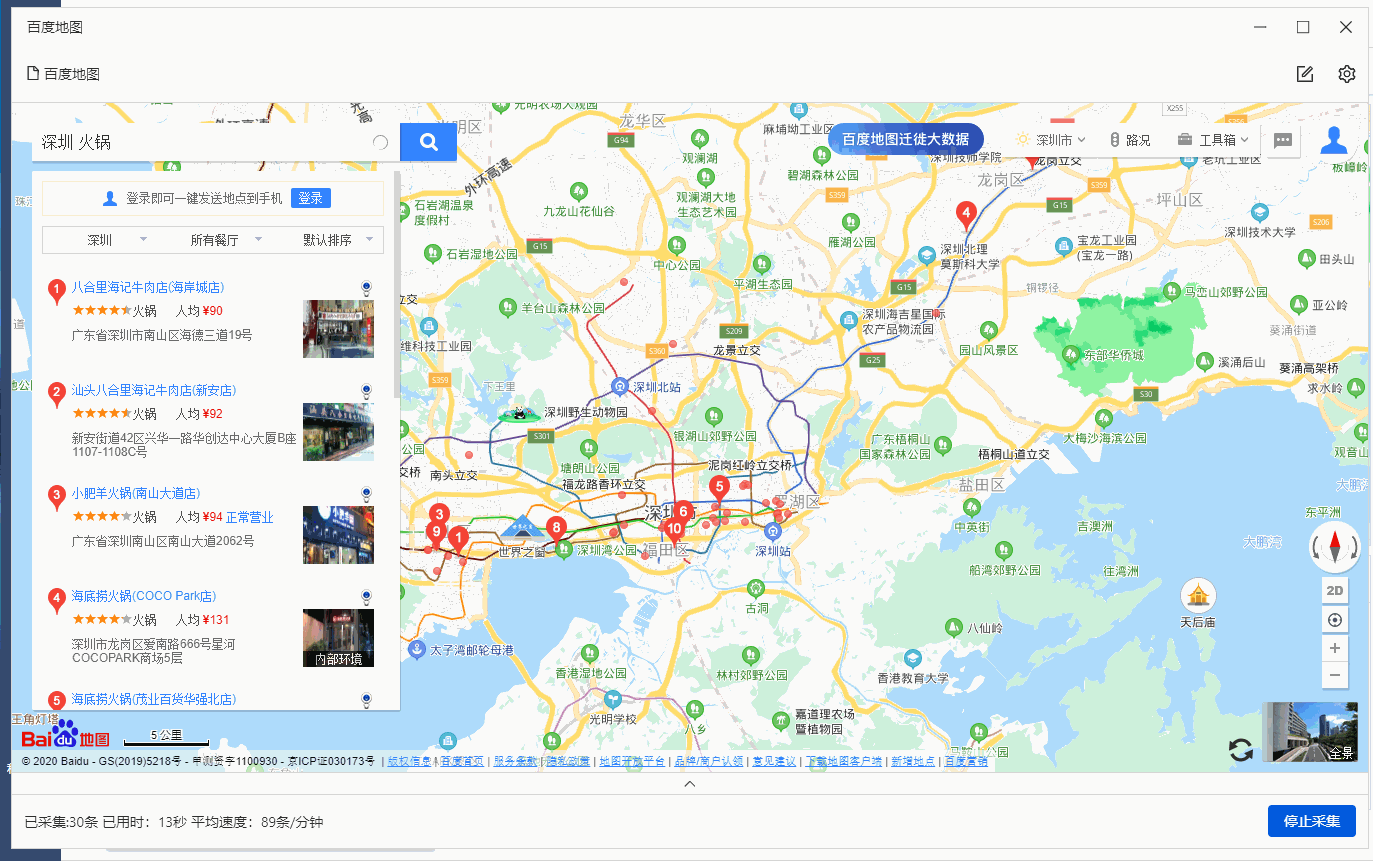Click 天后庙 temple map icon

coord(1198,595)
